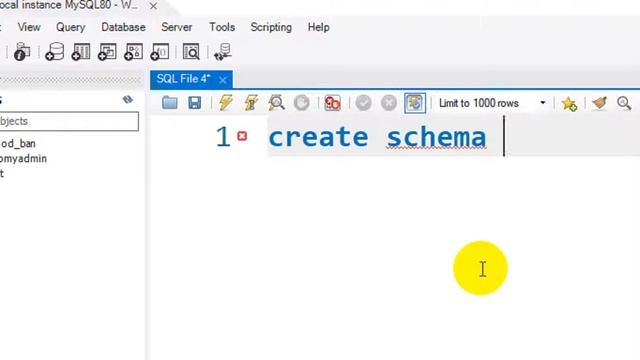This screenshot has height=360, width=640.
Task: Open the Help menu
Action: (x=318, y=27)
